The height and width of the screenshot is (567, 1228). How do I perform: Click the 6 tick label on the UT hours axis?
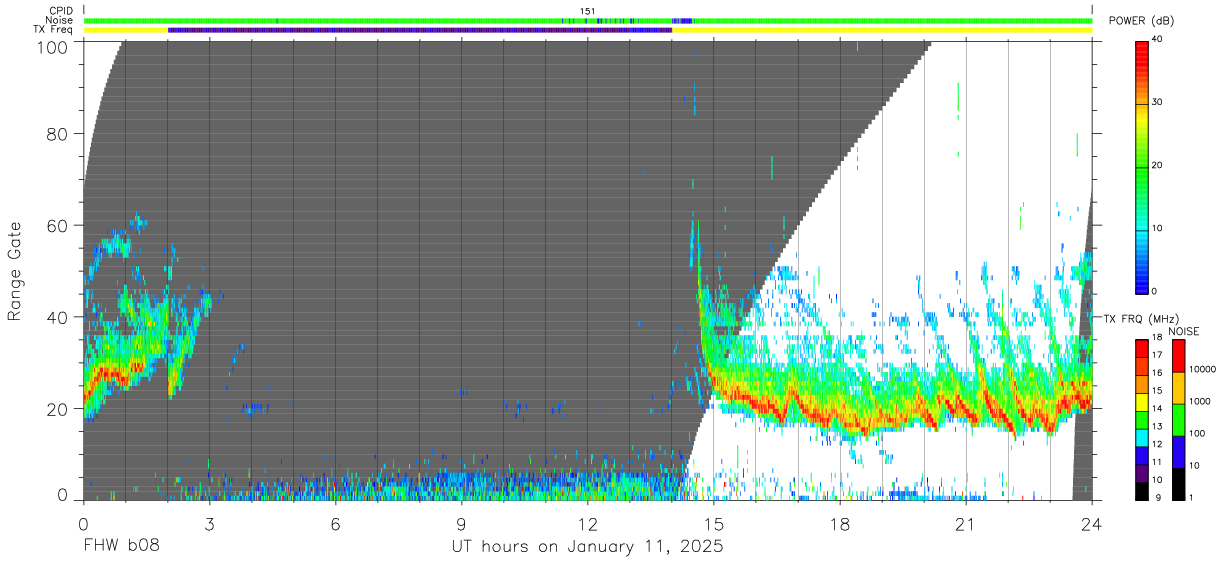[335, 524]
